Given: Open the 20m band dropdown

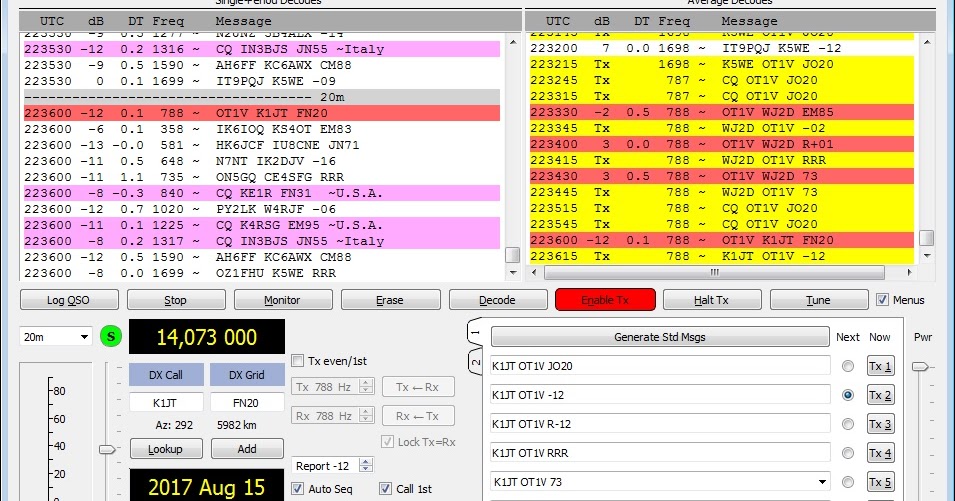Looking at the screenshot, I should [55, 337].
